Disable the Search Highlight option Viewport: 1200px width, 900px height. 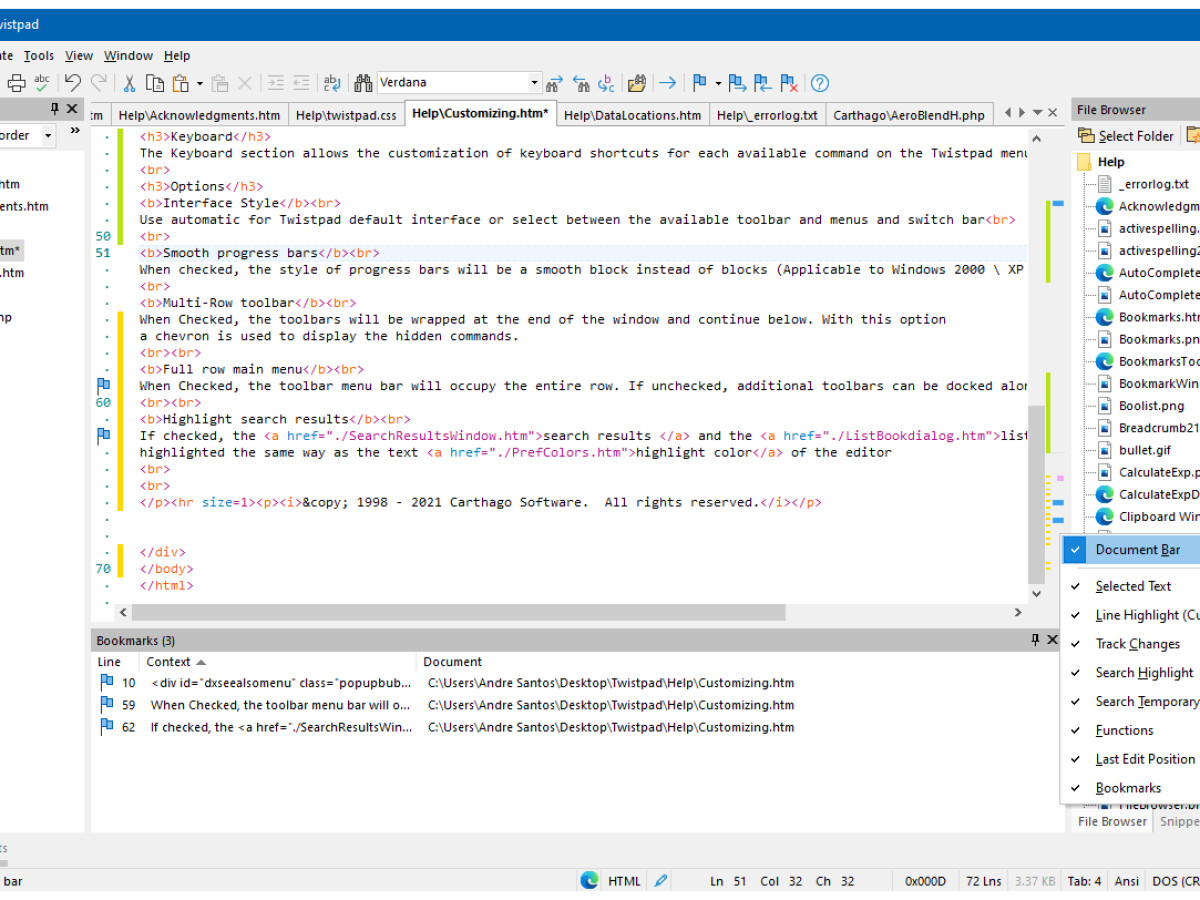(1143, 673)
